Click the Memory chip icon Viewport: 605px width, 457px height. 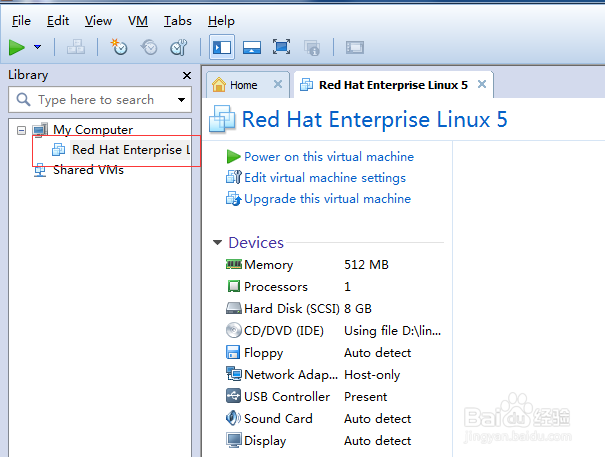coord(234,264)
